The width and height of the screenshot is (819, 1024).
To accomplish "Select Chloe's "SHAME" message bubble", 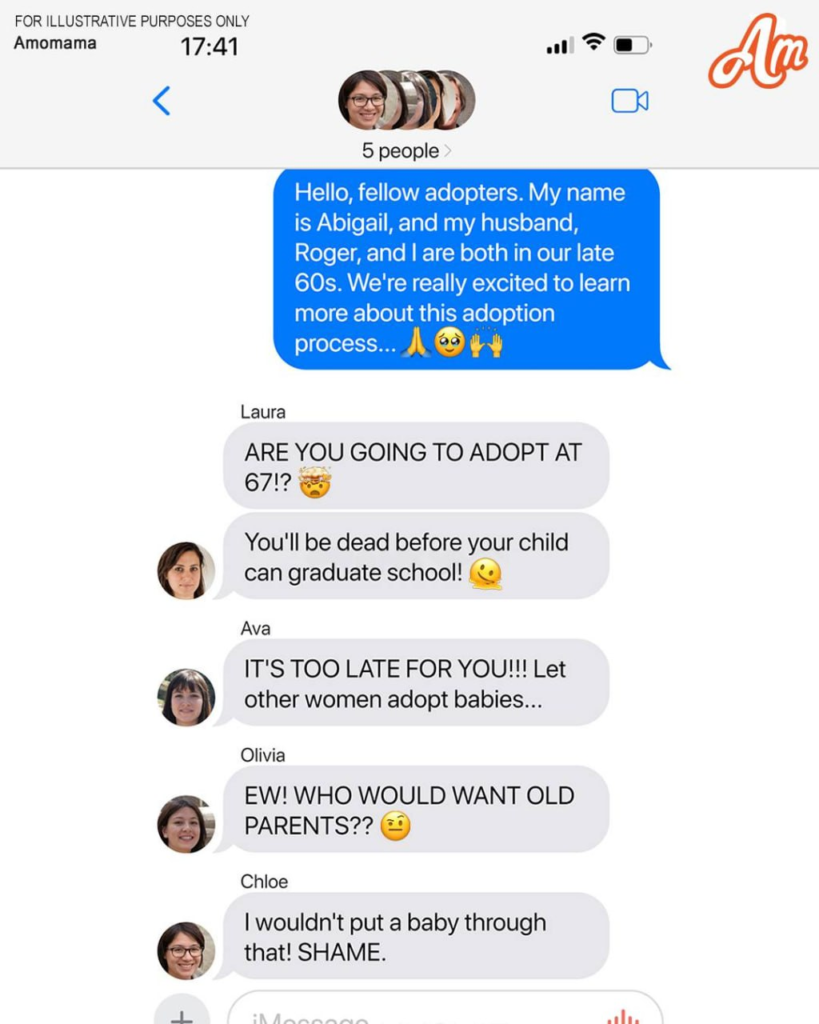I will tap(416, 936).
